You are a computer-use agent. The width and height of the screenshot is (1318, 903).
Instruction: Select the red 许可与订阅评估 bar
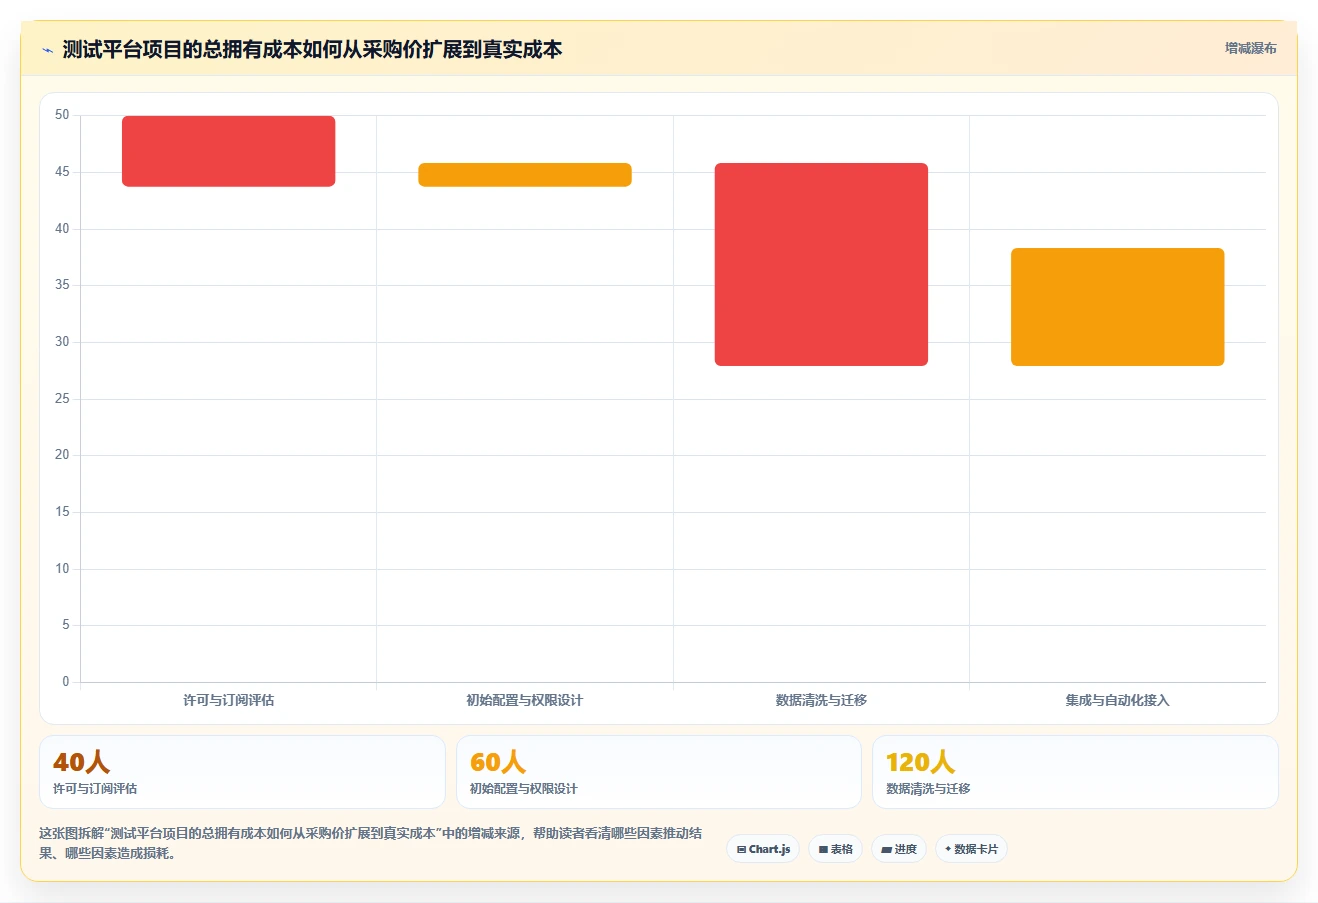tap(229, 151)
